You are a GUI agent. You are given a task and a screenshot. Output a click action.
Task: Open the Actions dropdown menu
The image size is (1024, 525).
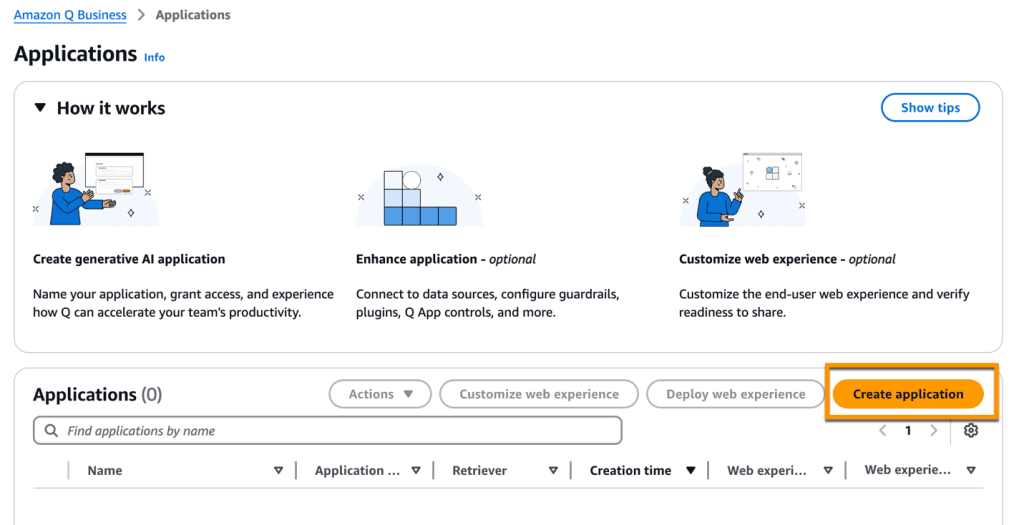click(380, 394)
